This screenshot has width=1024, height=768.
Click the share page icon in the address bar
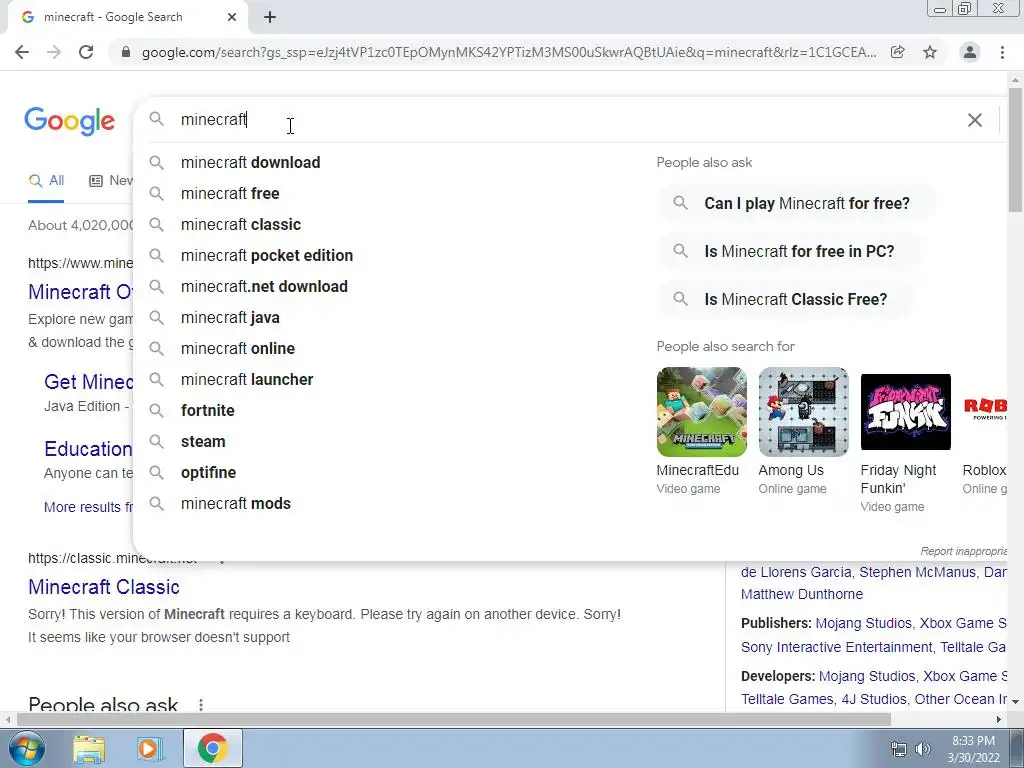pyautogui.click(x=898, y=52)
